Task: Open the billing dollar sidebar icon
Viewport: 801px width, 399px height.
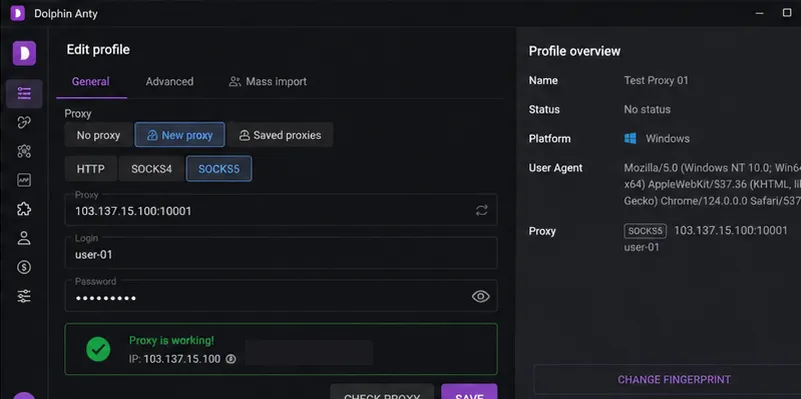Action: pos(24,267)
